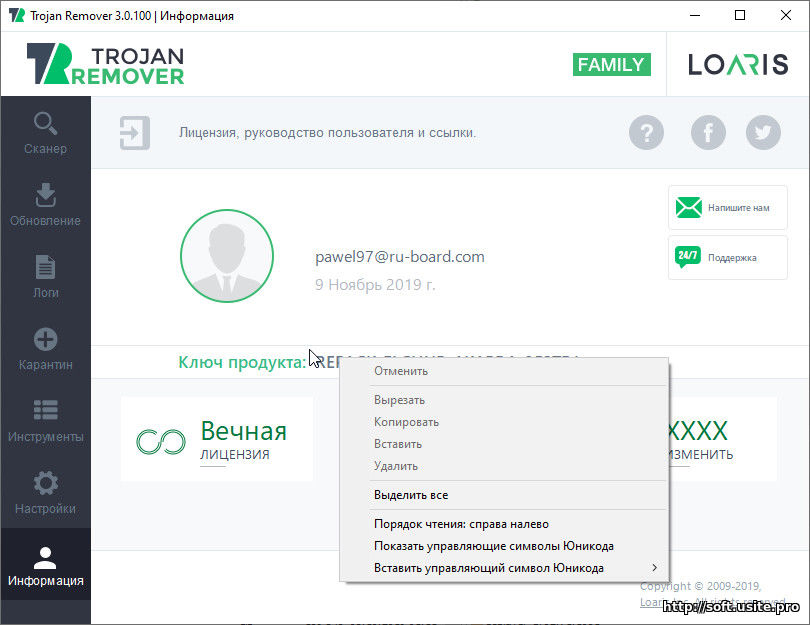Click the Напишите нам button label
Screen dimensions: 810x625
[x=739, y=208]
